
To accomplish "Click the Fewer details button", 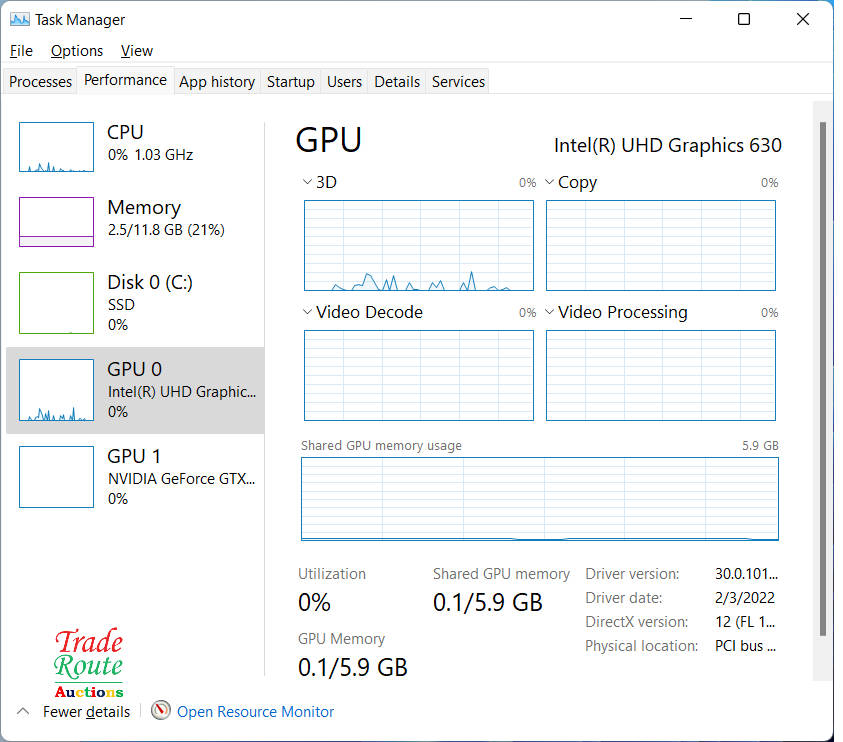I will 86,712.
